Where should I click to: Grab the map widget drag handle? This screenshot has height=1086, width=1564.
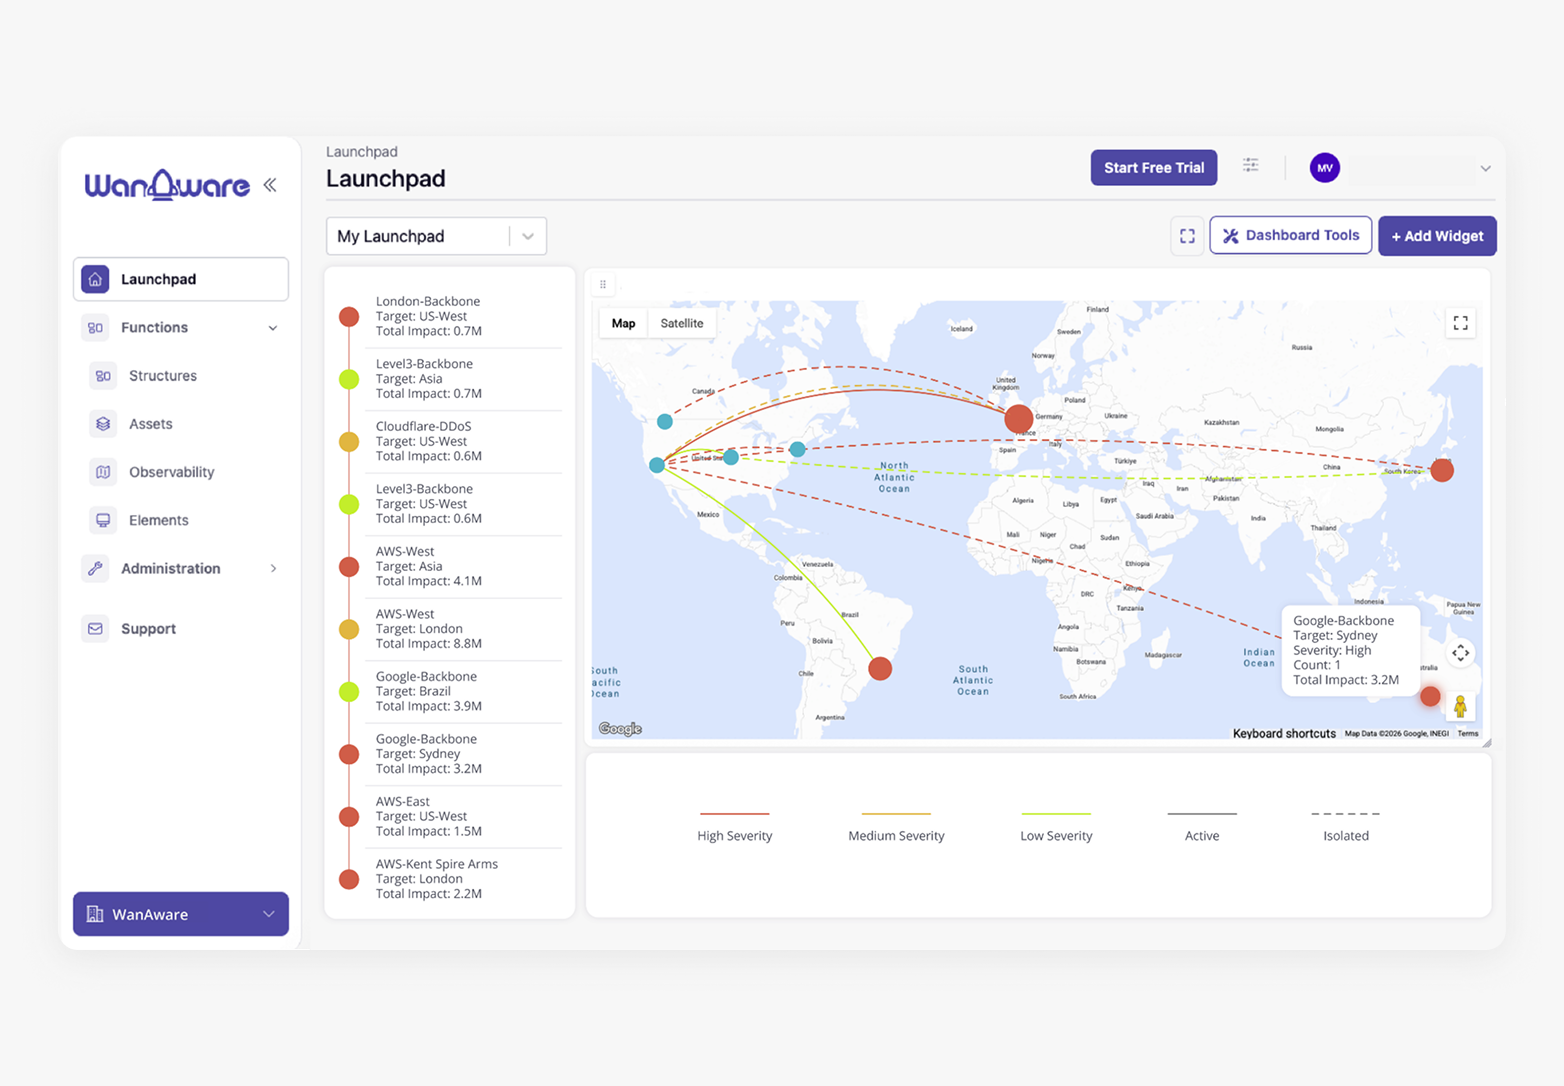click(603, 284)
